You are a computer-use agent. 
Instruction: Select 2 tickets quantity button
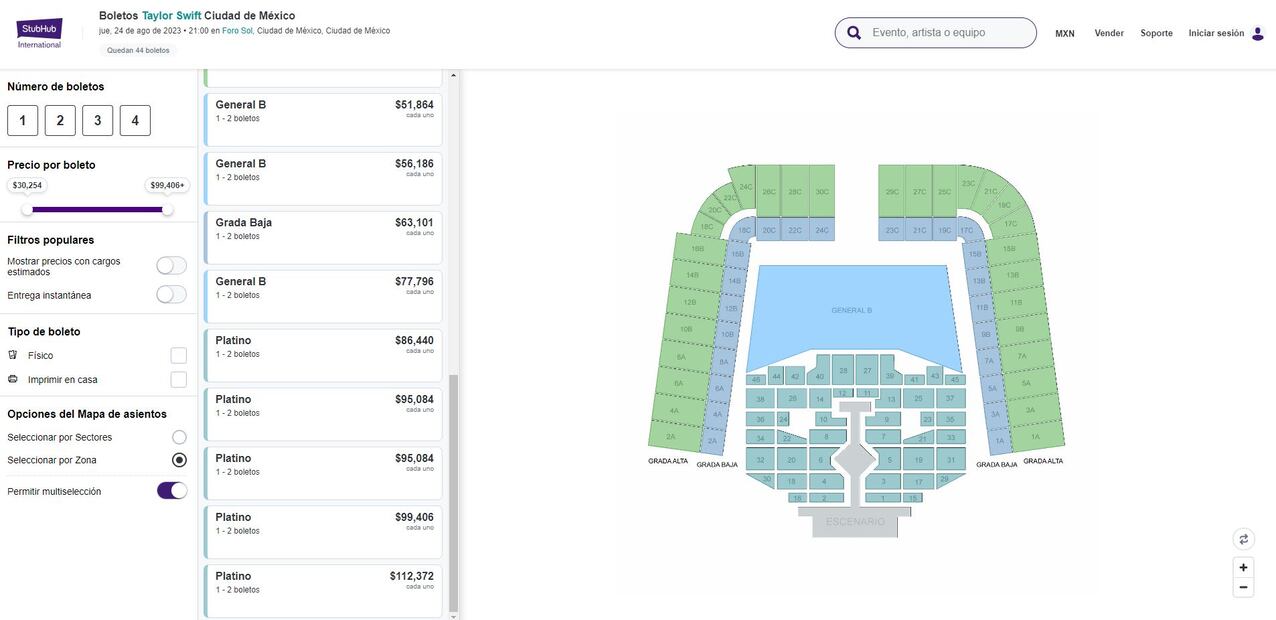coord(60,120)
